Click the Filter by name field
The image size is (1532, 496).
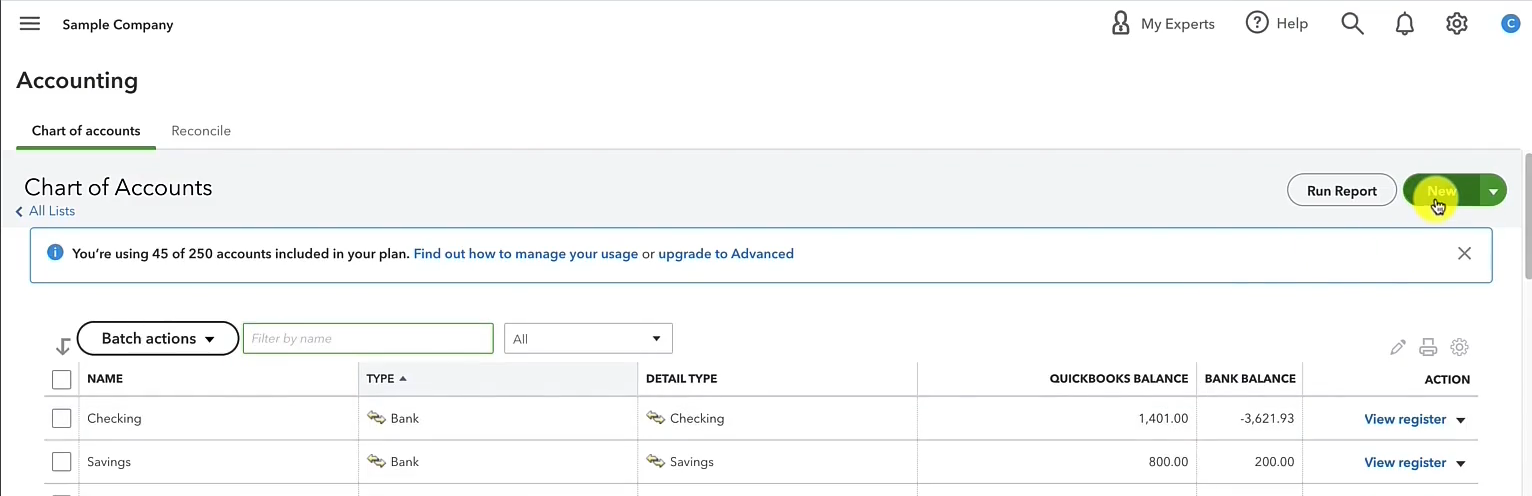[x=368, y=338]
